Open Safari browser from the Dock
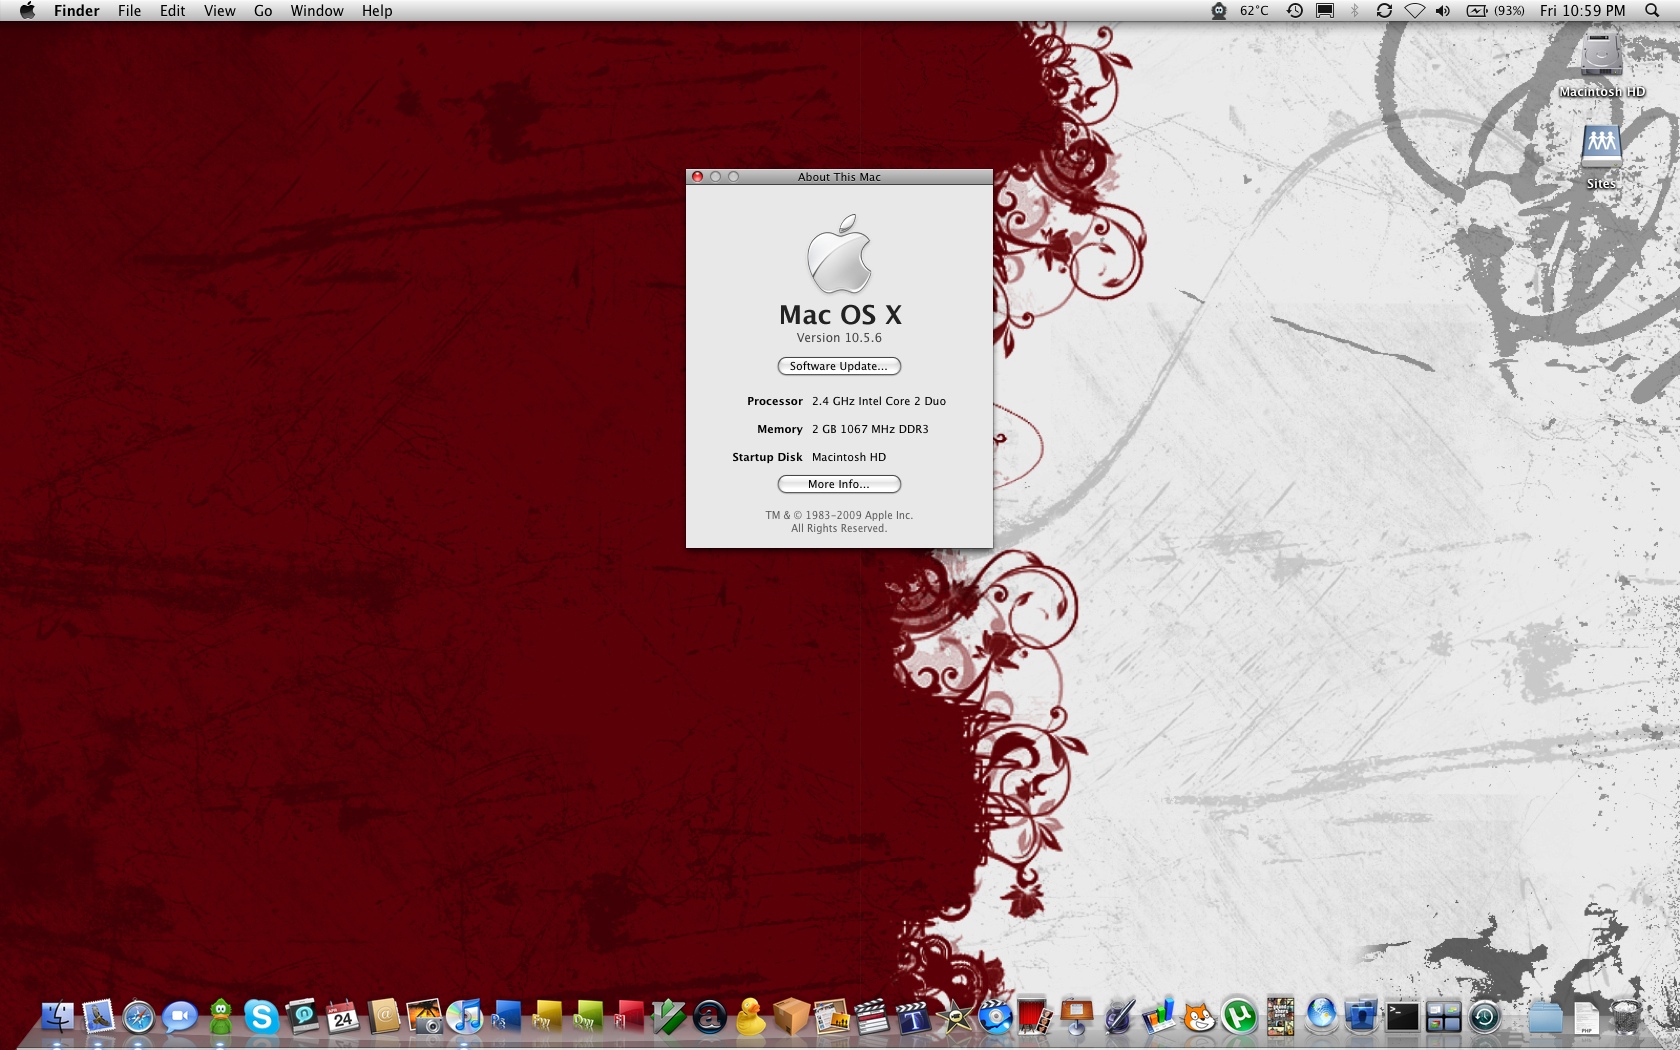 139,1017
